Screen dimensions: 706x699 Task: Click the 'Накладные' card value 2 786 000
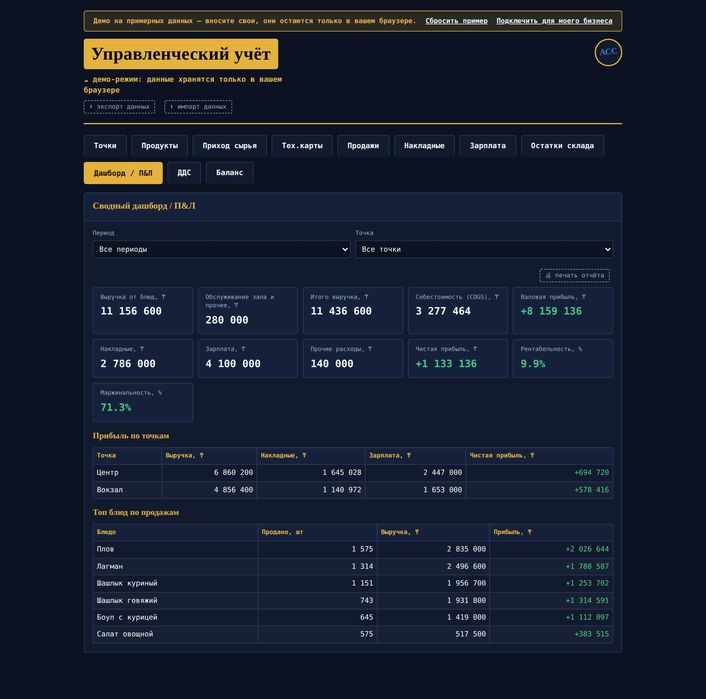(x=127, y=363)
